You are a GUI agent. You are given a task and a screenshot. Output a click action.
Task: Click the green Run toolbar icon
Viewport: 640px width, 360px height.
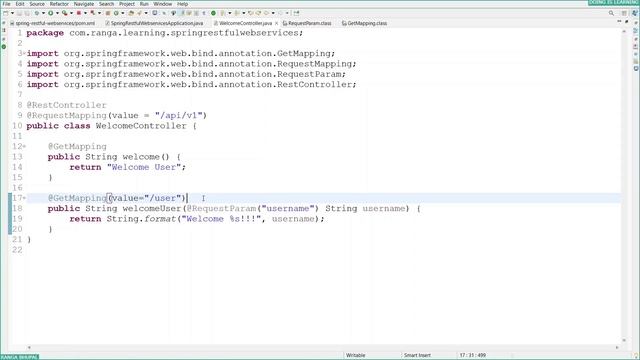coord(51,13)
